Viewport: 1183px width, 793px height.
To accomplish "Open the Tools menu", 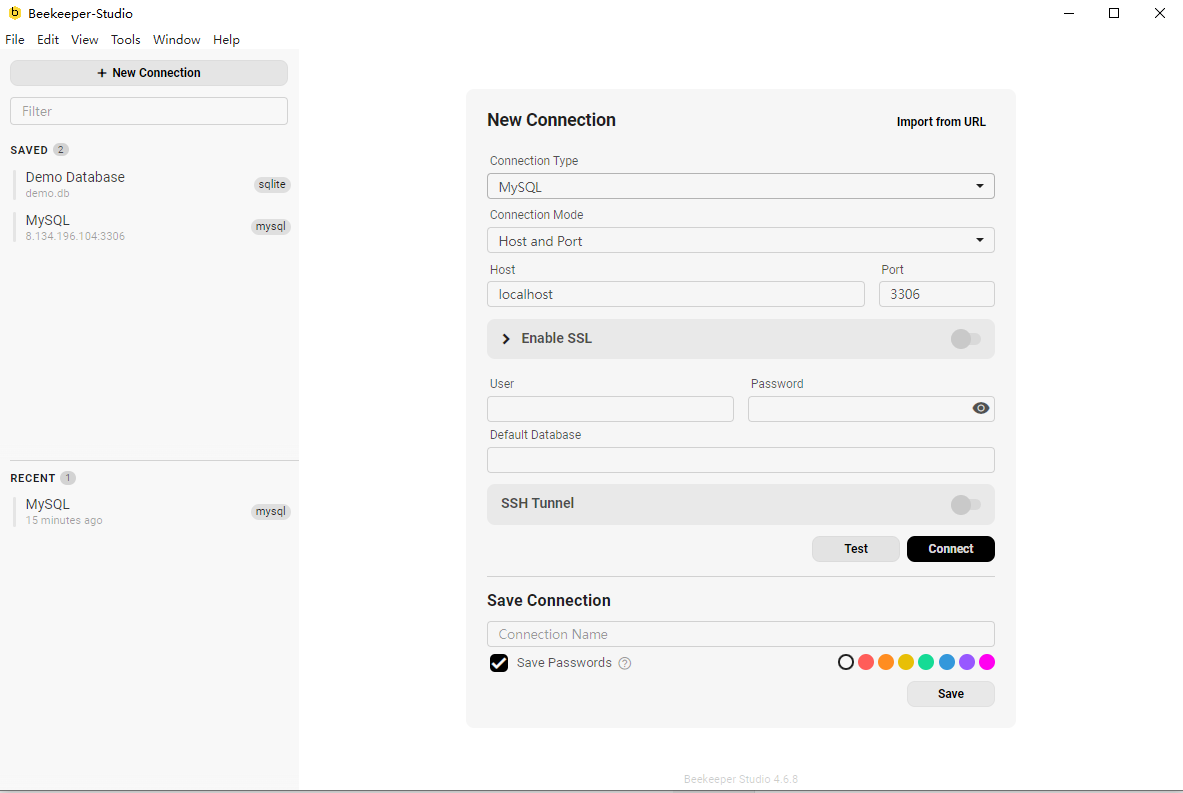I will tap(125, 40).
